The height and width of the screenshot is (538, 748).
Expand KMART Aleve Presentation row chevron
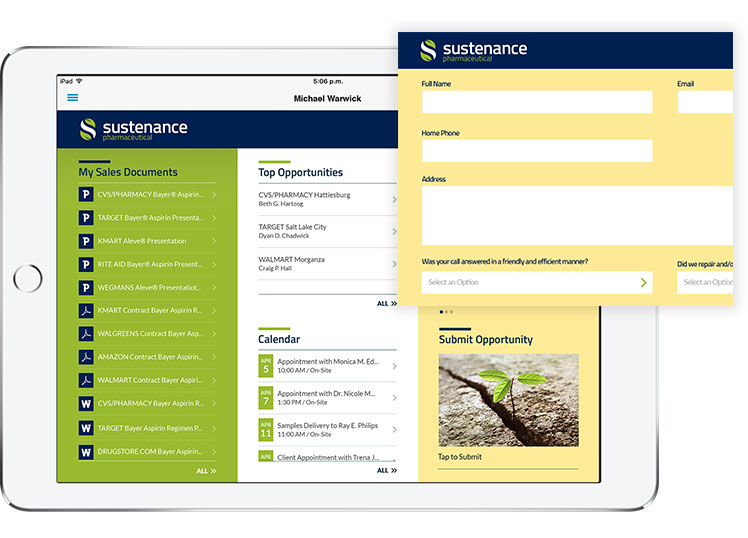214,241
